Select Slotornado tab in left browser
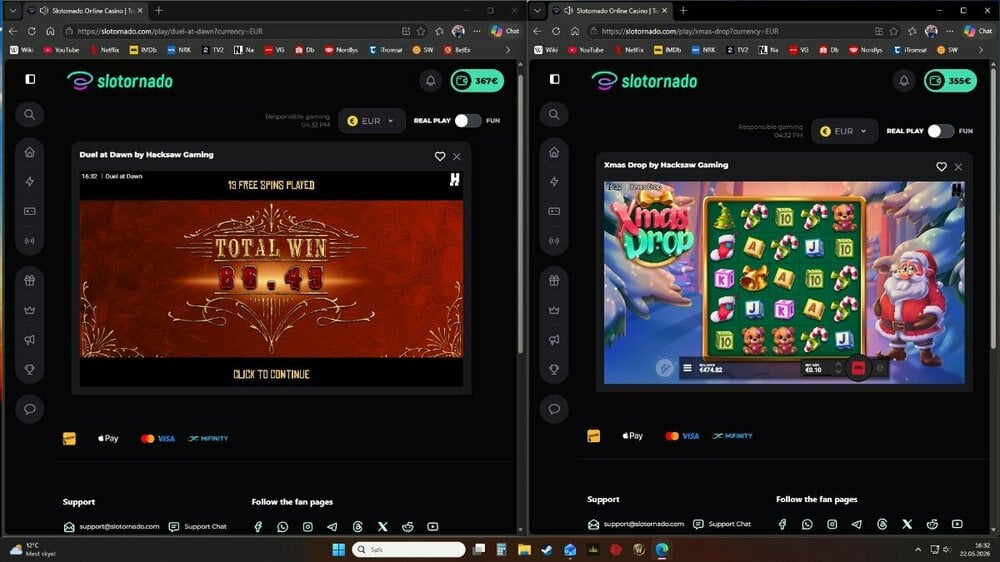1000x562 pixels. [85, 11]
